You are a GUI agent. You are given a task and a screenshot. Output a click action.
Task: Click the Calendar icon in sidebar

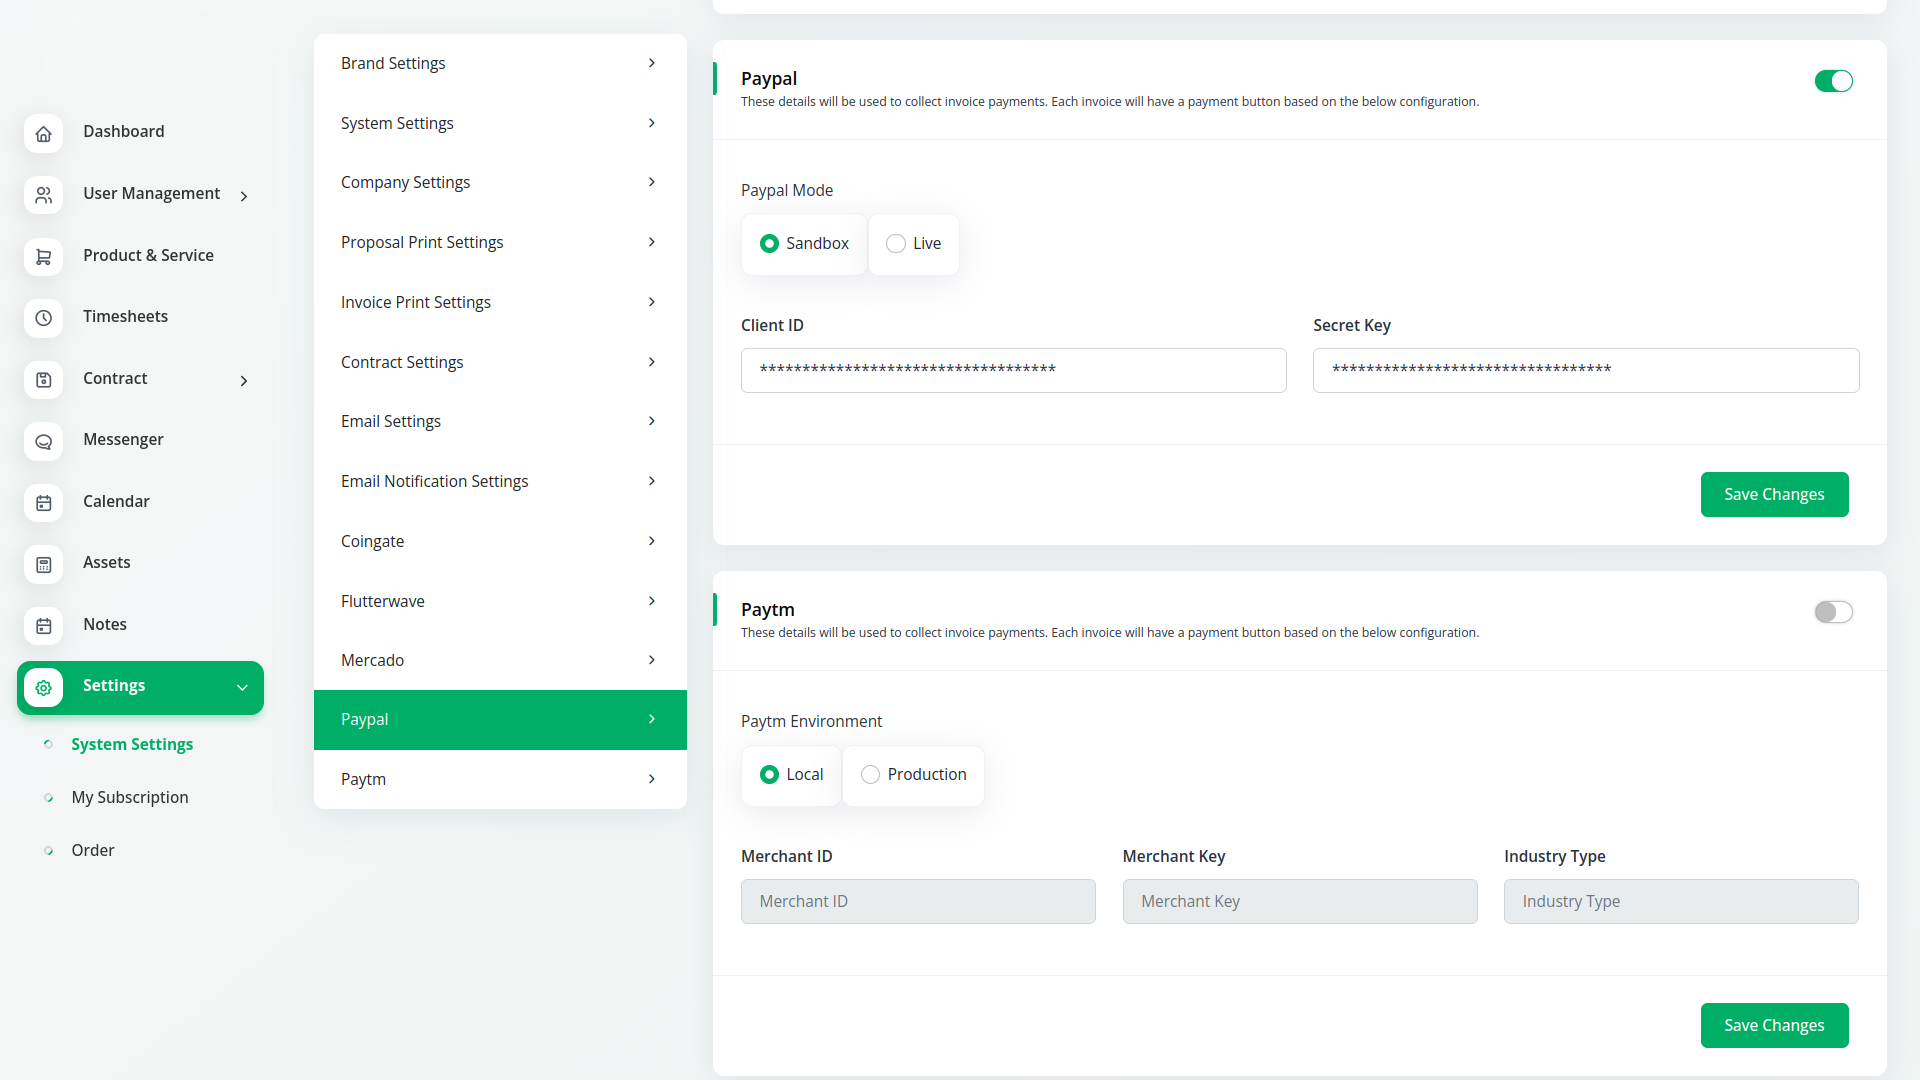coord(43,503)
